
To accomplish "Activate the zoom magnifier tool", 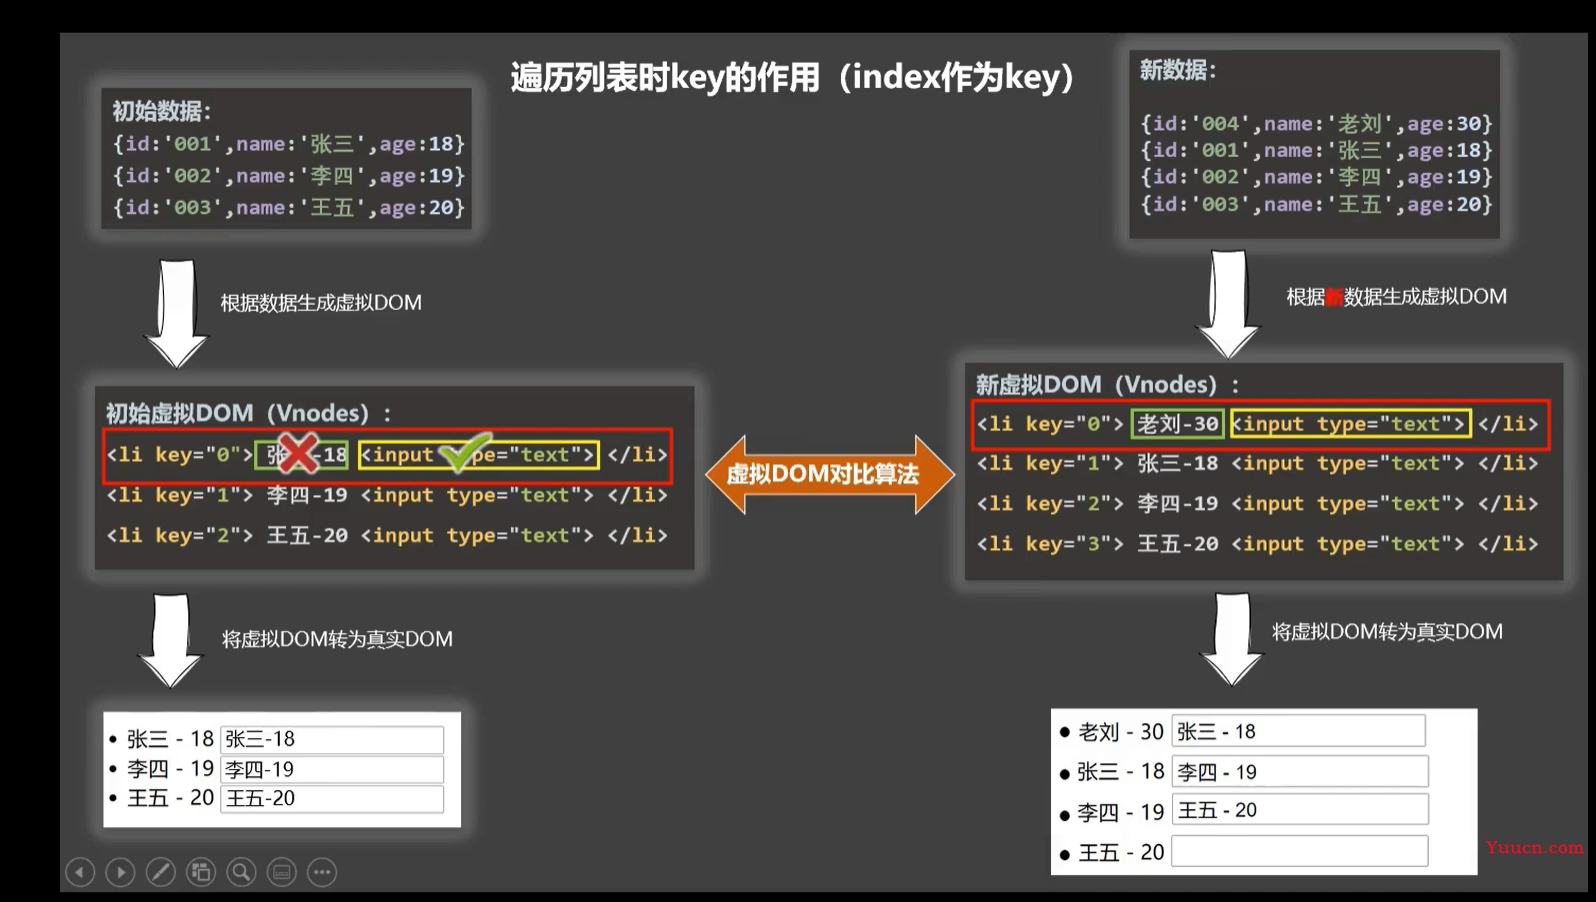I will click(x=241, y=872).
